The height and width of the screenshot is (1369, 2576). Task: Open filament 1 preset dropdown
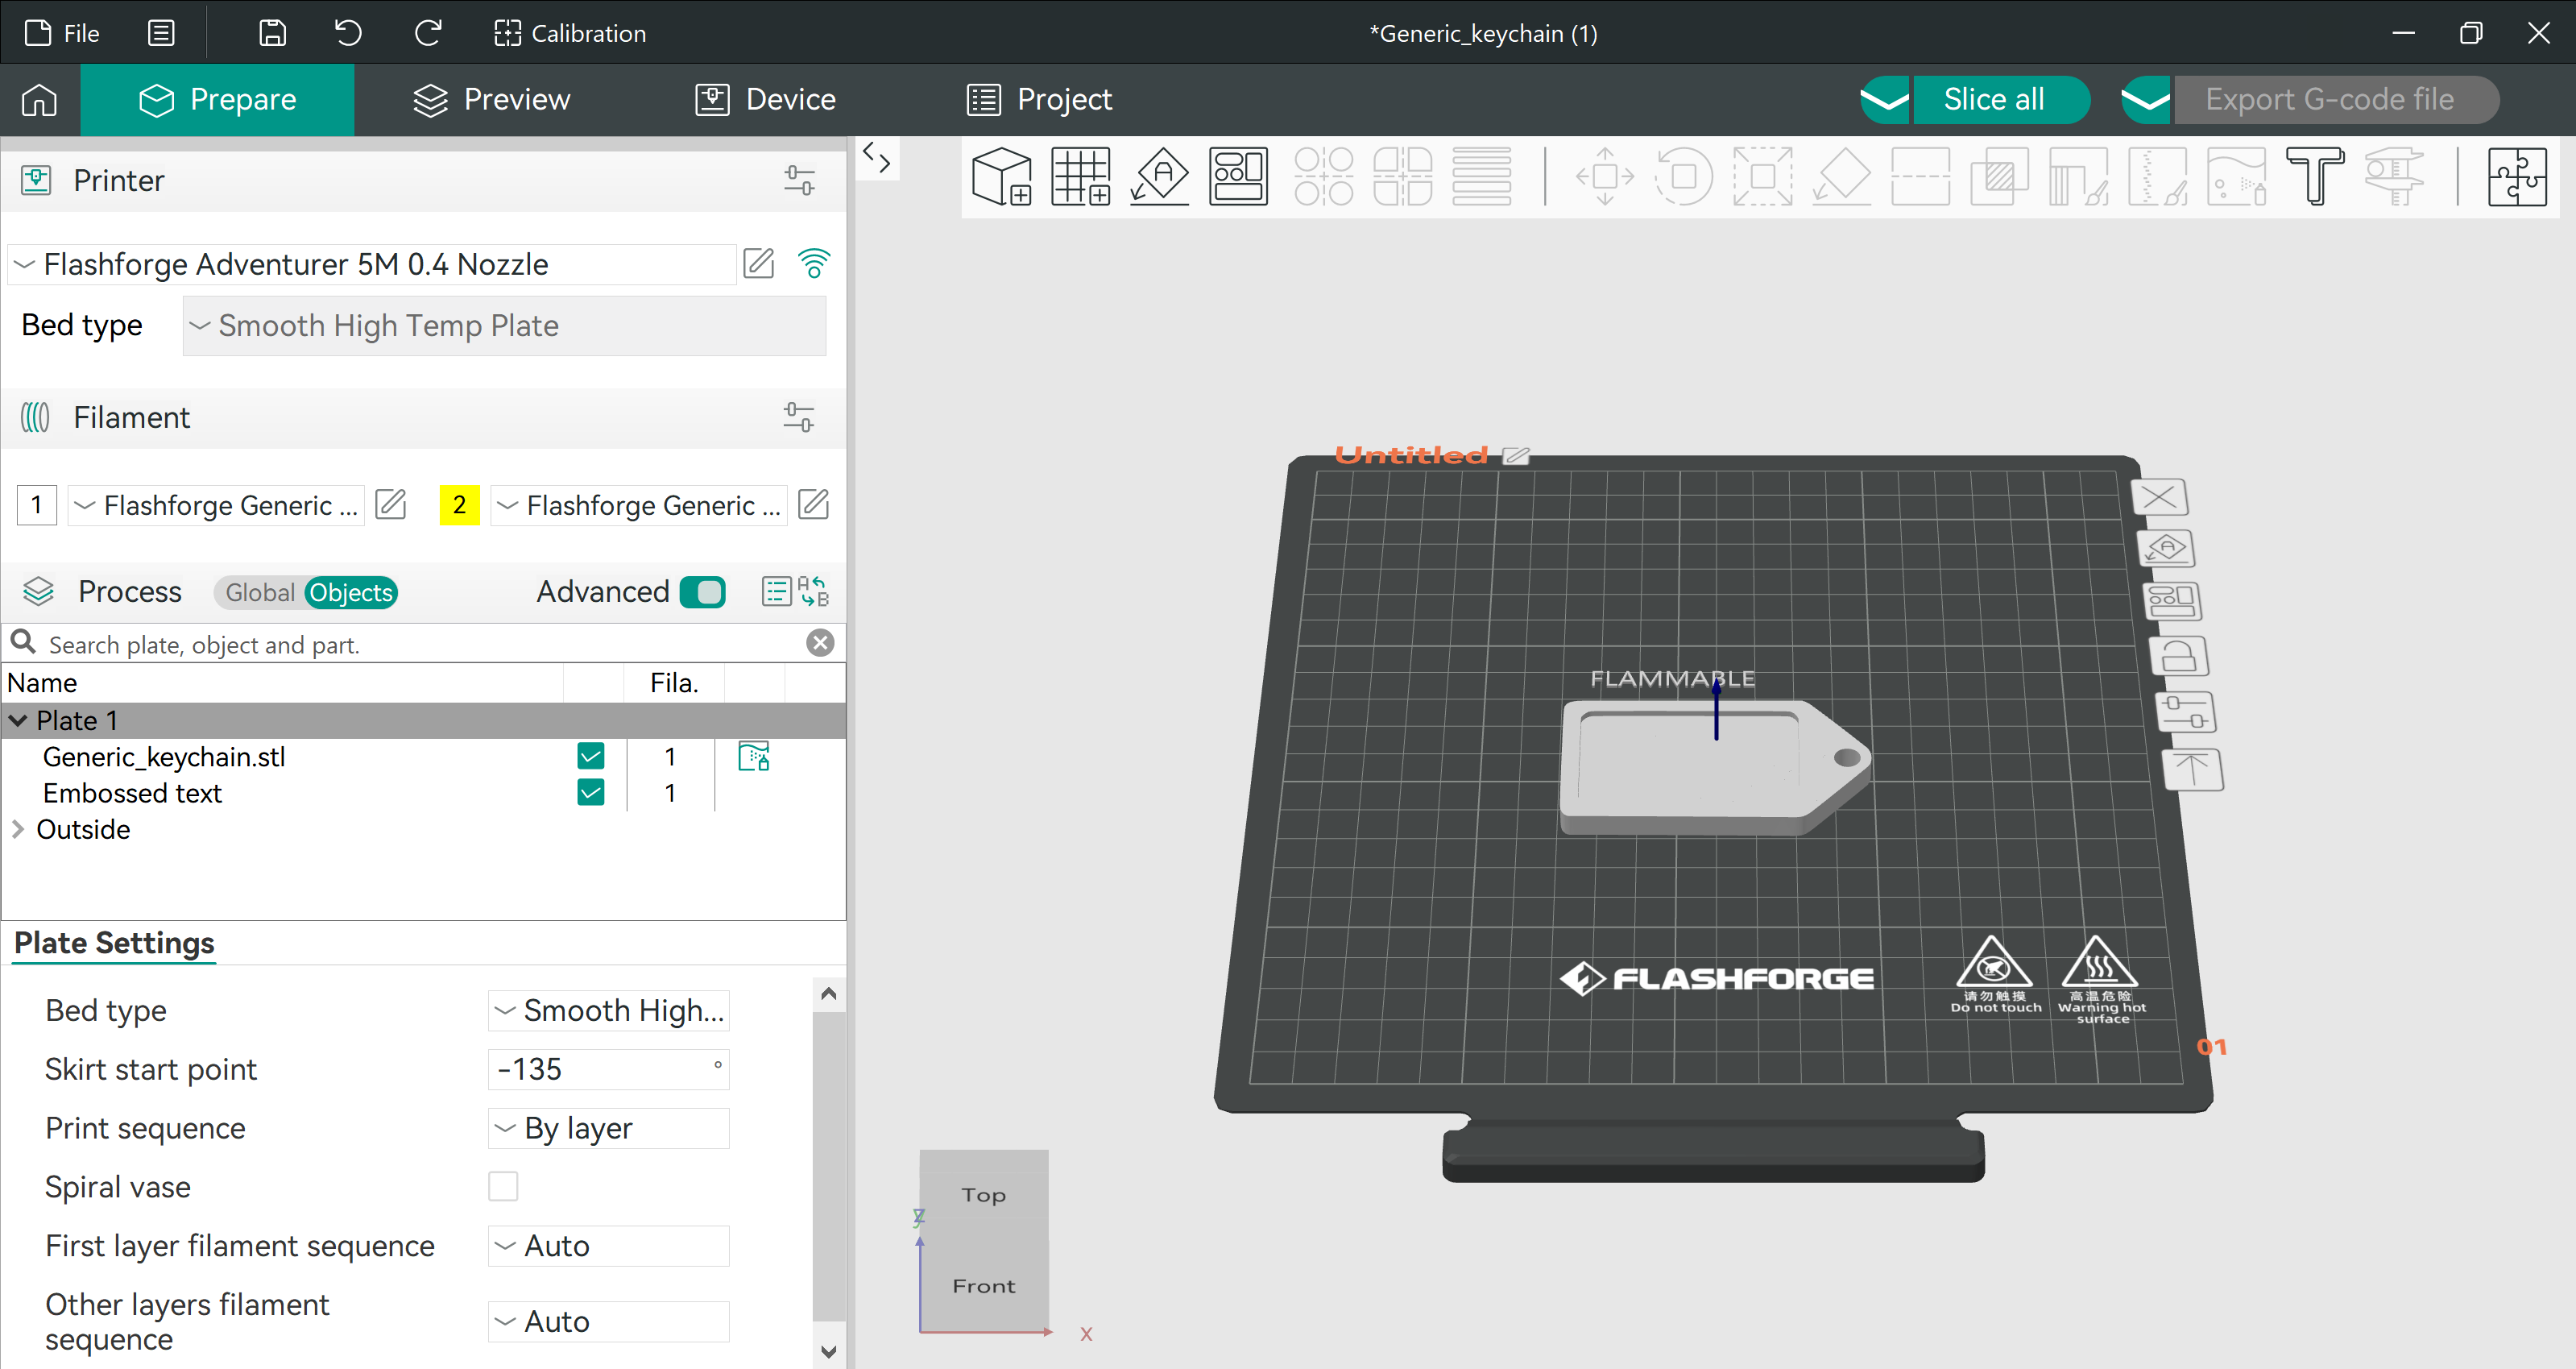[217, 505]
